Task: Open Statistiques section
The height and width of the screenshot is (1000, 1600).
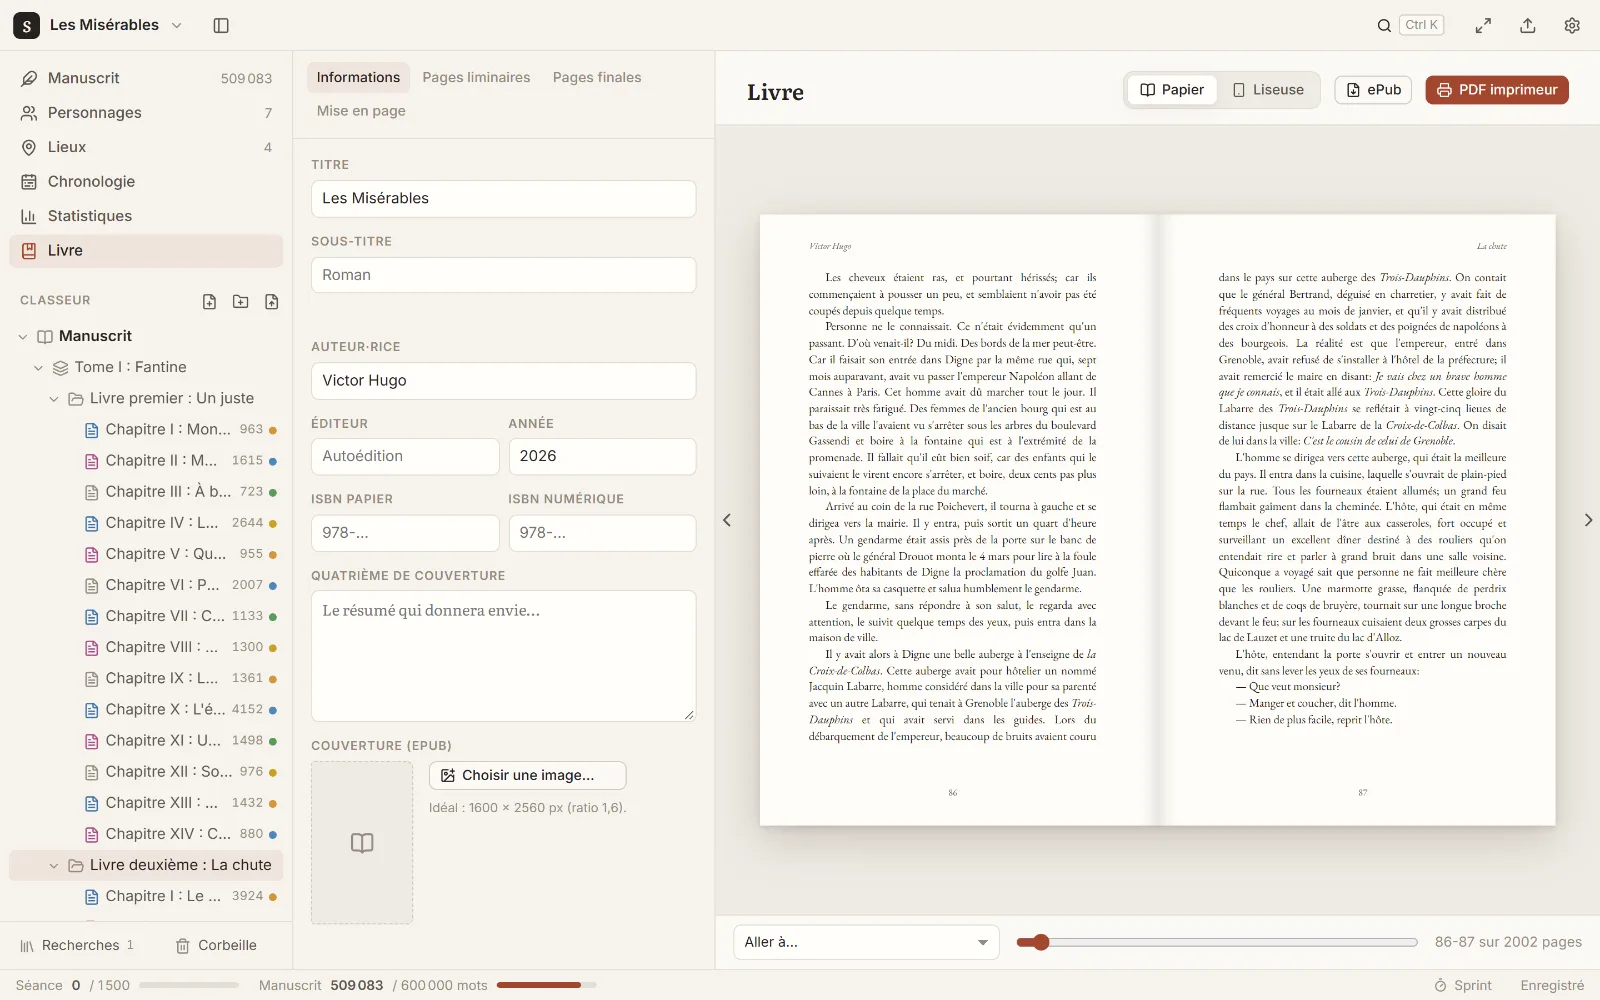Action: click(146, 216)
